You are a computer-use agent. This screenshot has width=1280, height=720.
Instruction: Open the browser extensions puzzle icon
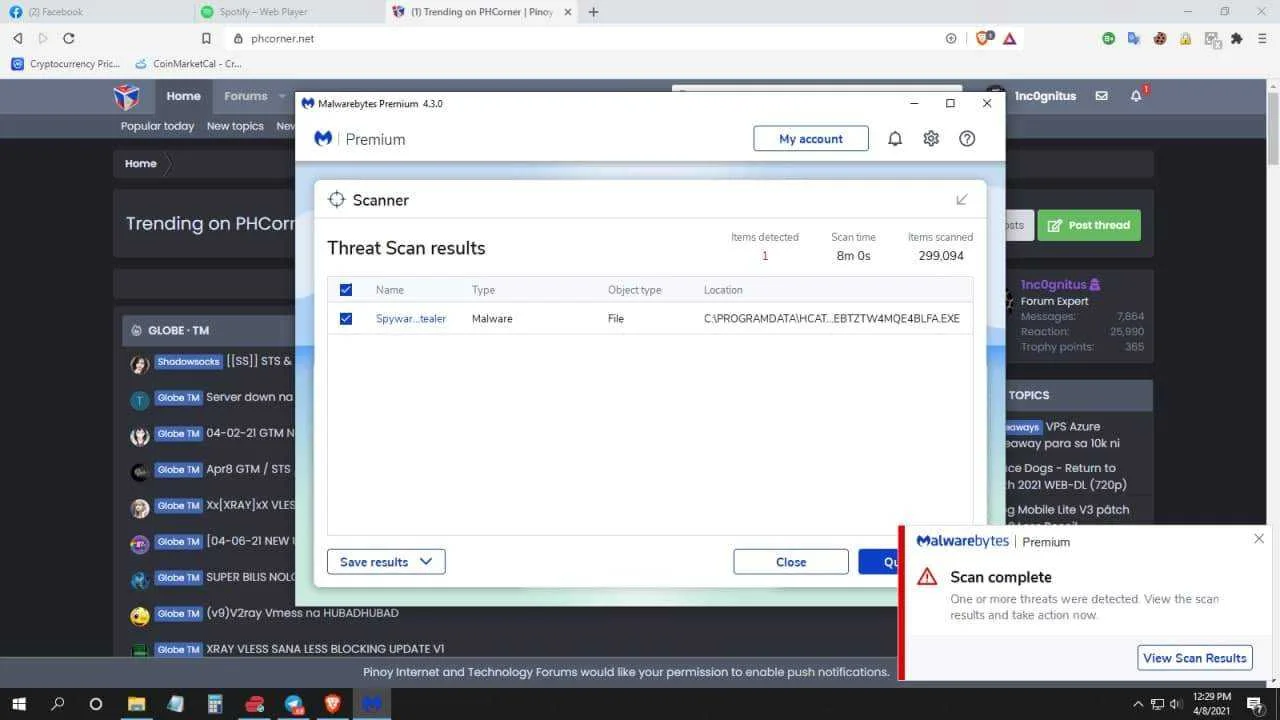[x=1237, y=38]
